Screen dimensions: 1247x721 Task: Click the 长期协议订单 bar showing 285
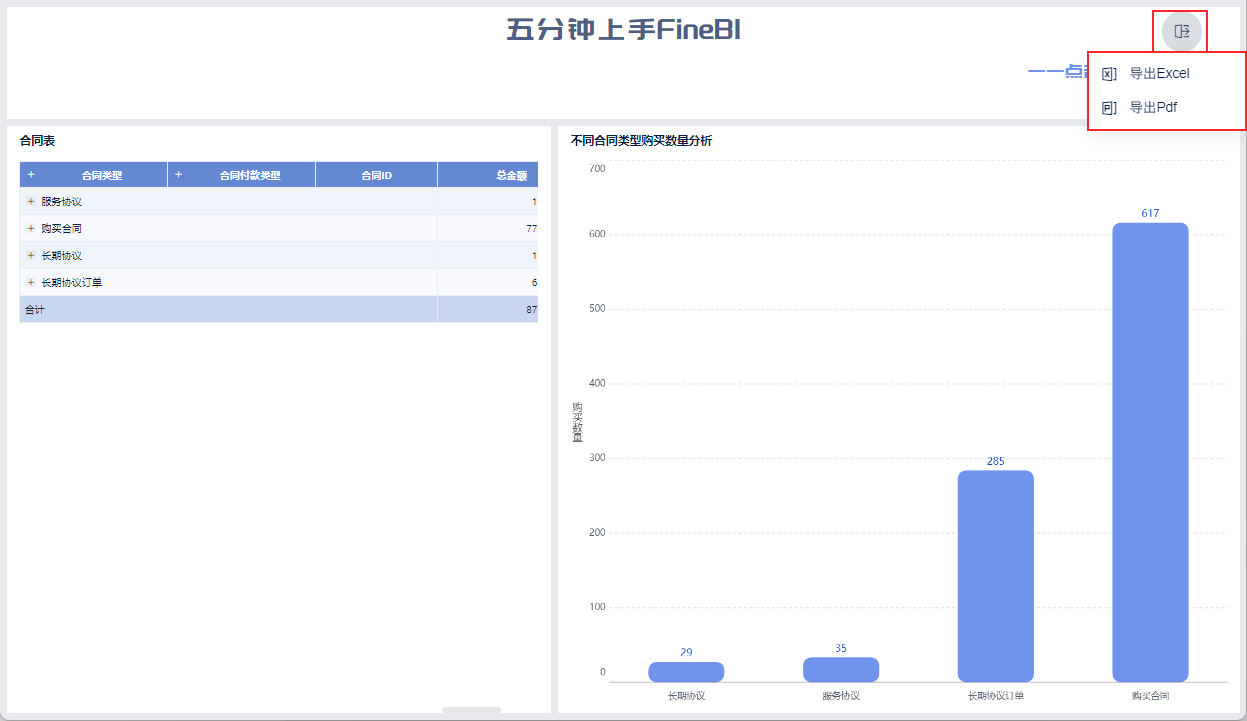pyautogui.click(x=995, y=575)
